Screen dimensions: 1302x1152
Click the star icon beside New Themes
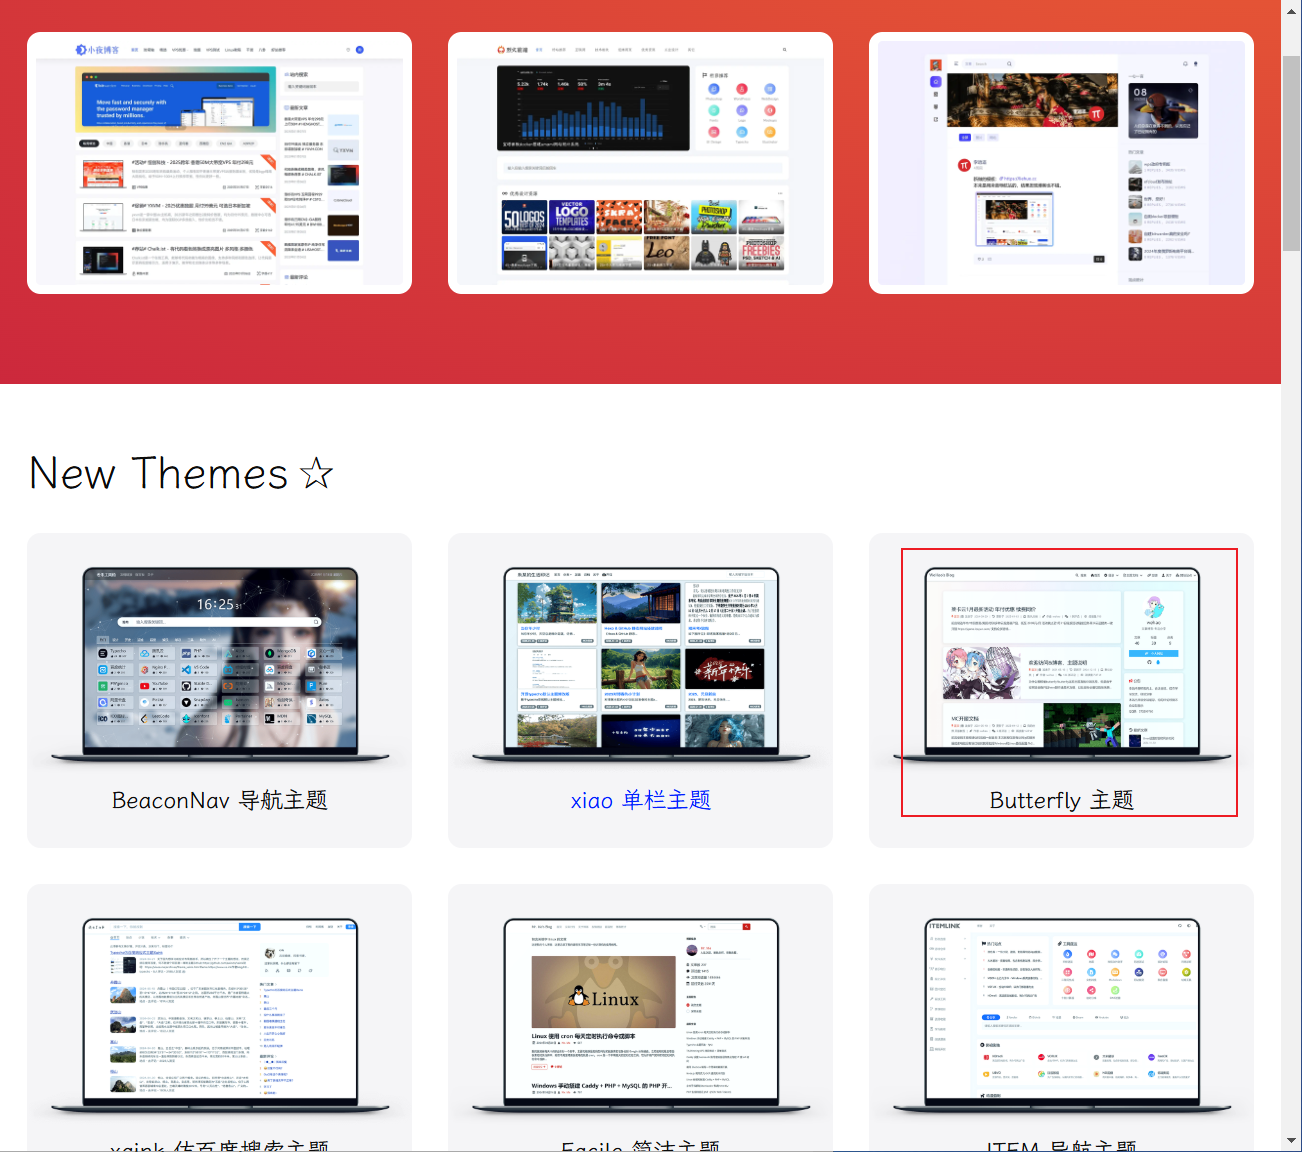click(x=316, y=473)
